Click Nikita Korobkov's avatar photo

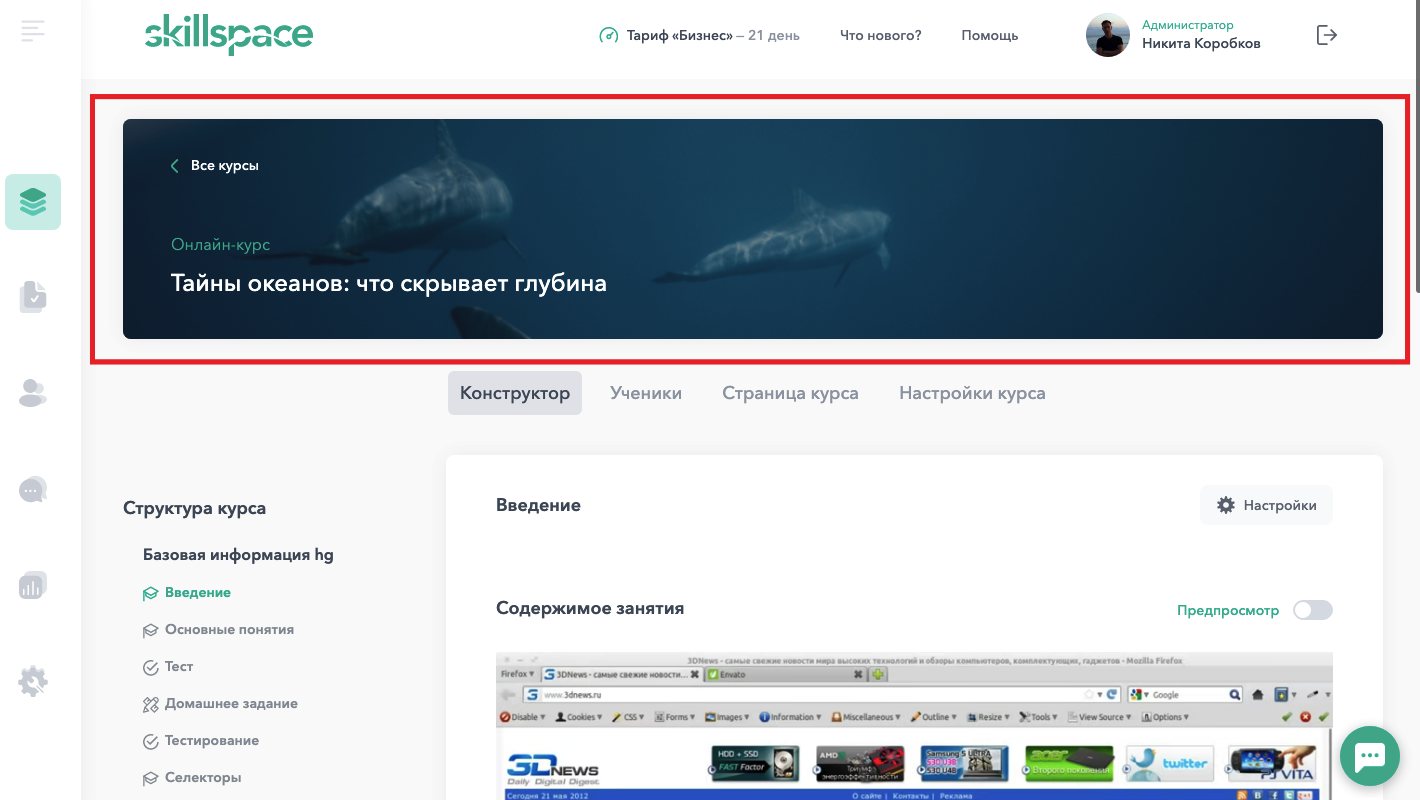coord(1108,35)
